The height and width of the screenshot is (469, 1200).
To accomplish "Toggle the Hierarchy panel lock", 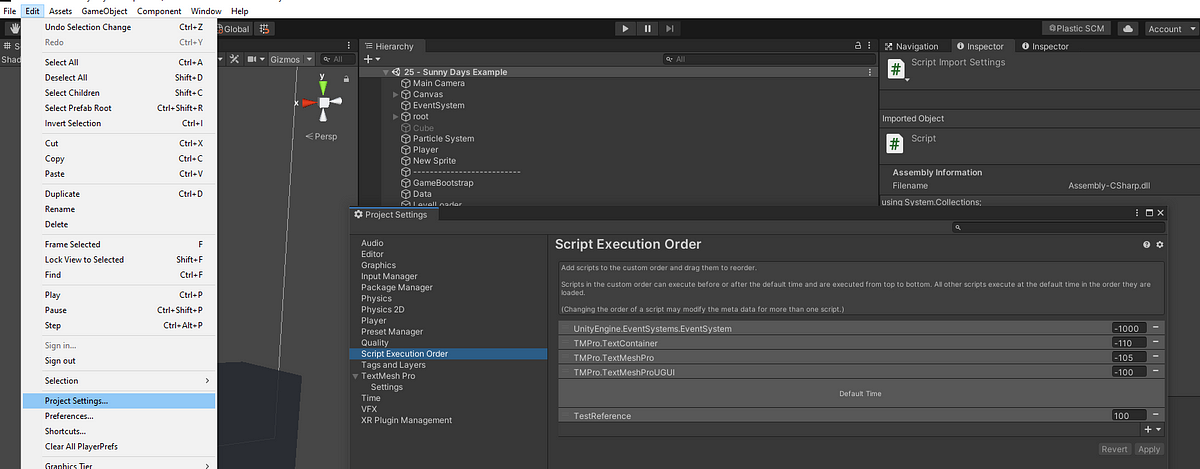I will [x=857, y=46].
